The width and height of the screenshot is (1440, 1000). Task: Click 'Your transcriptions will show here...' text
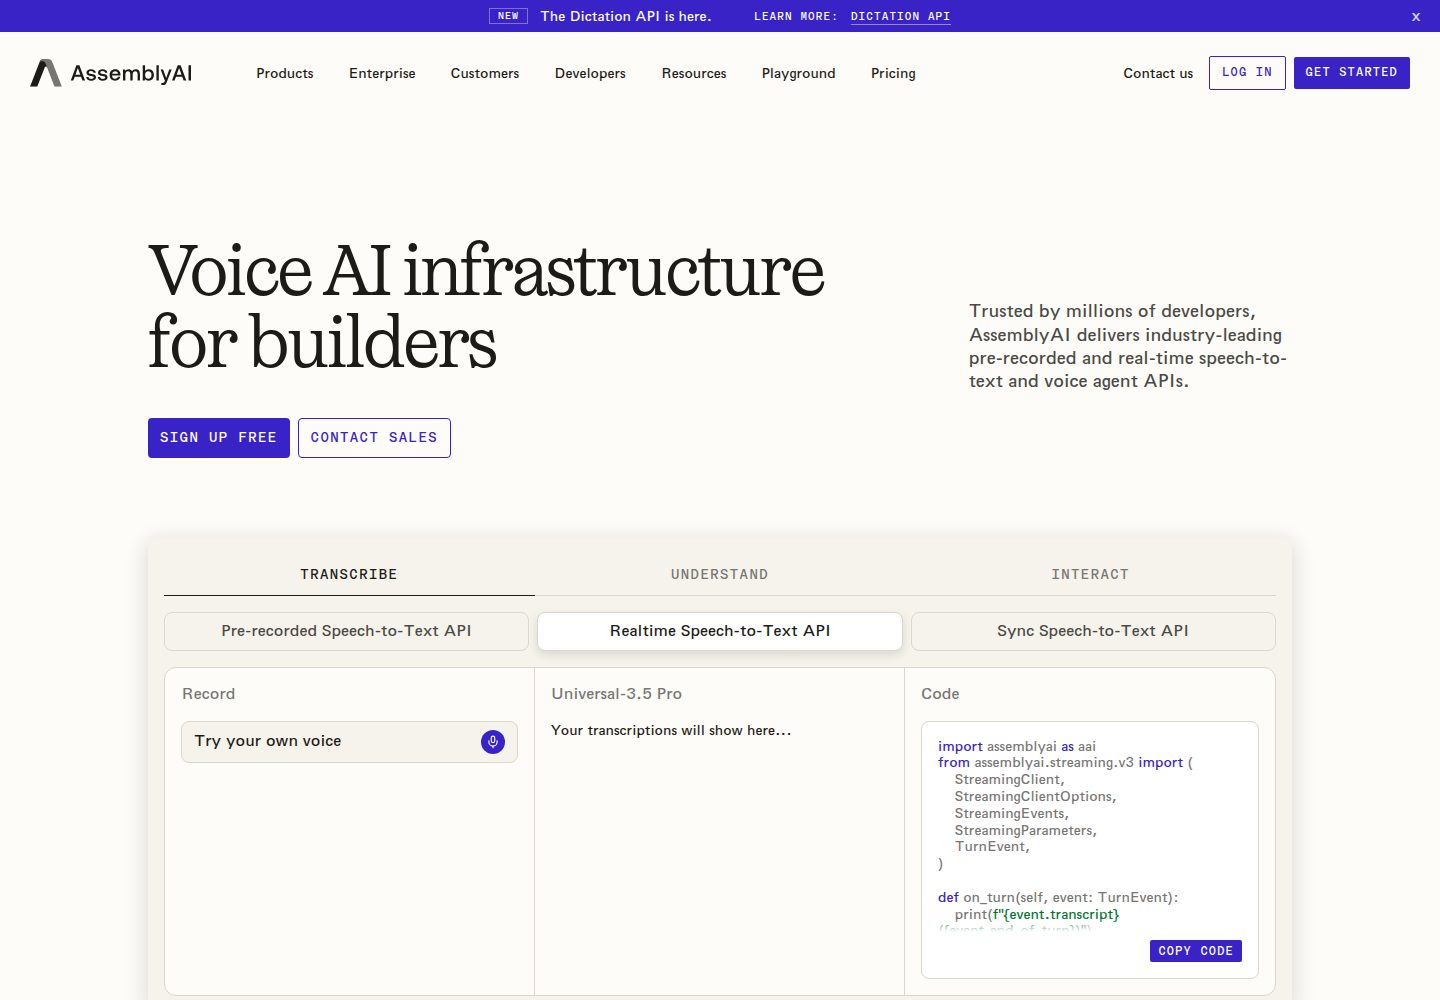pyautogui.click(x=671, y=731)
